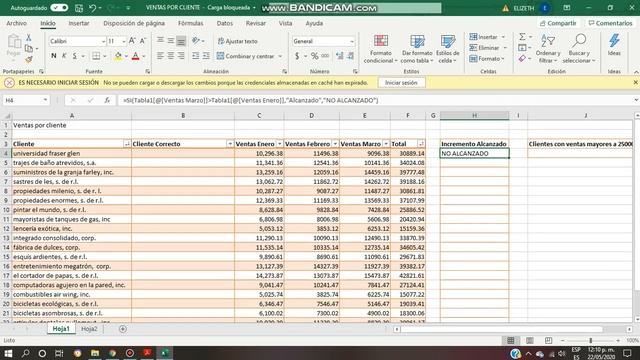Click the Cut scissors icon

coord(29,38)
